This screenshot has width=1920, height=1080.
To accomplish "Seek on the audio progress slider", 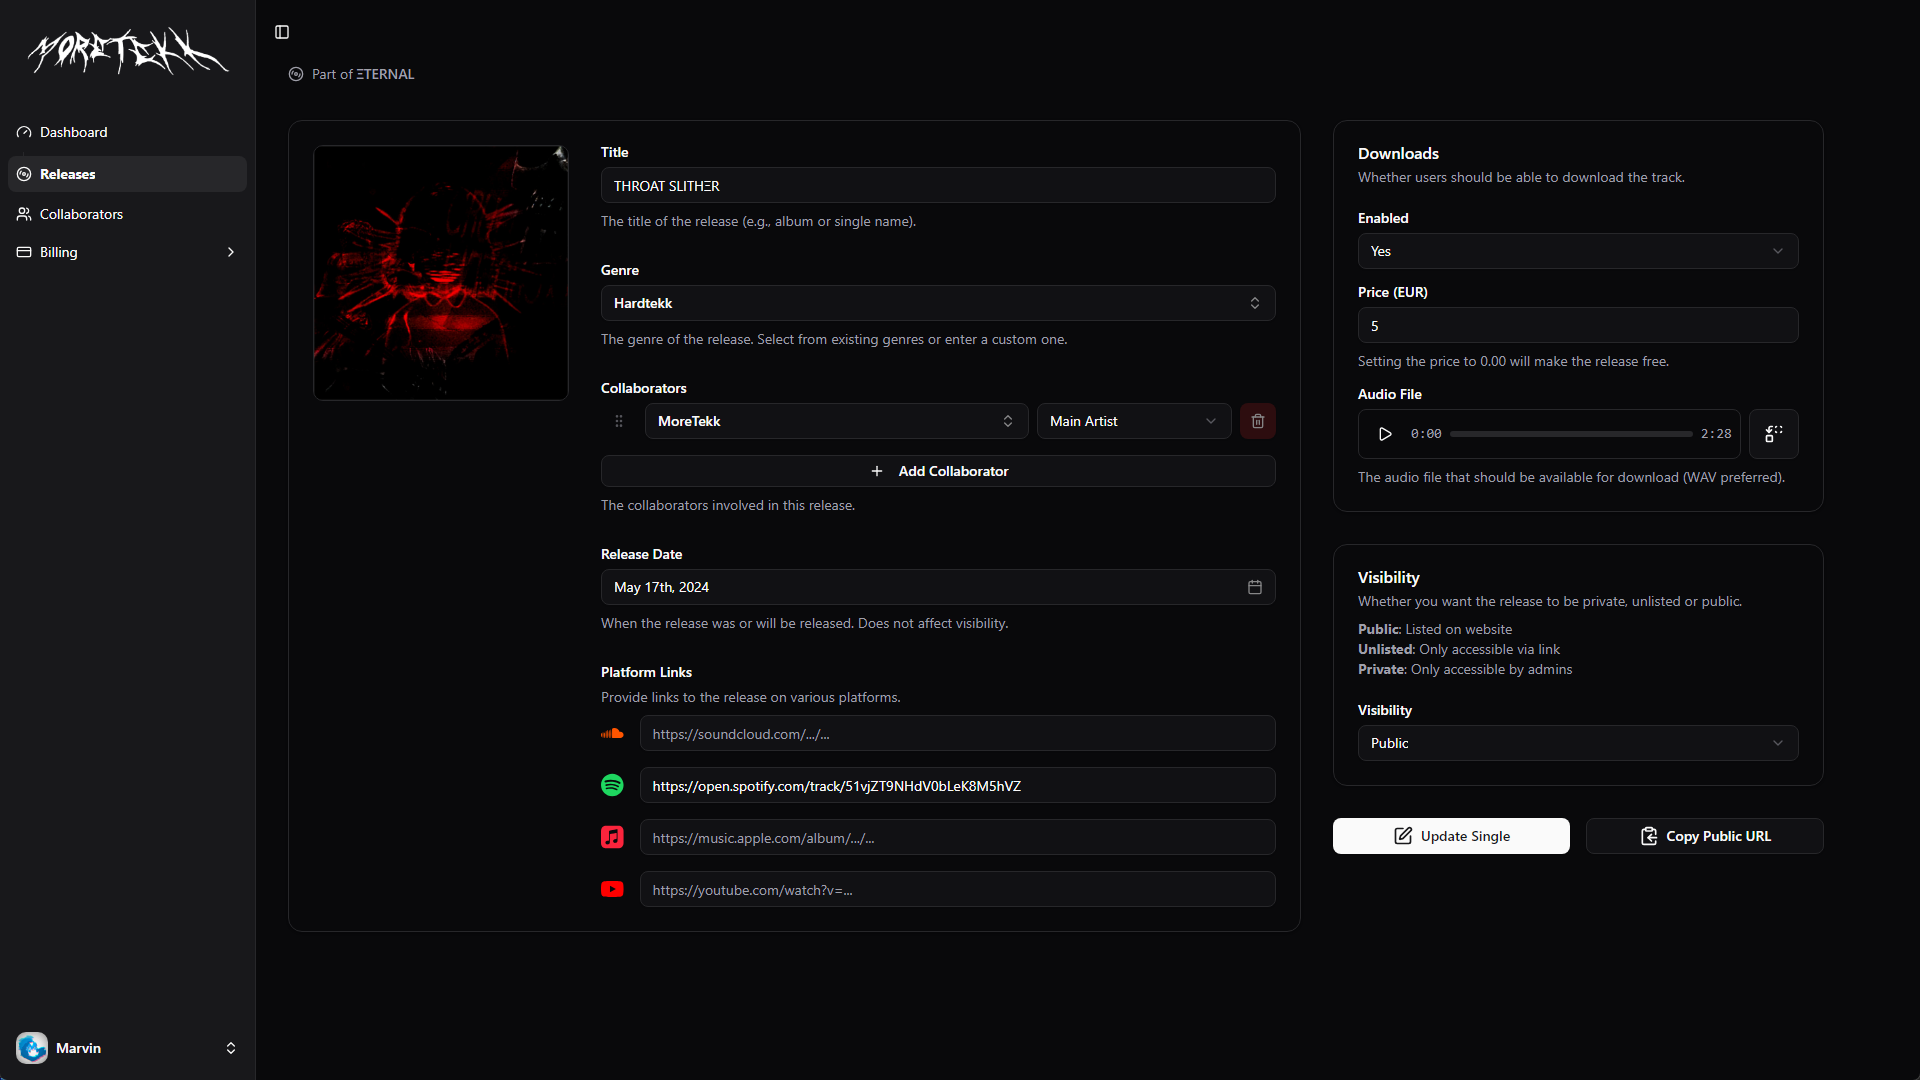I will tap(1570, 434).
